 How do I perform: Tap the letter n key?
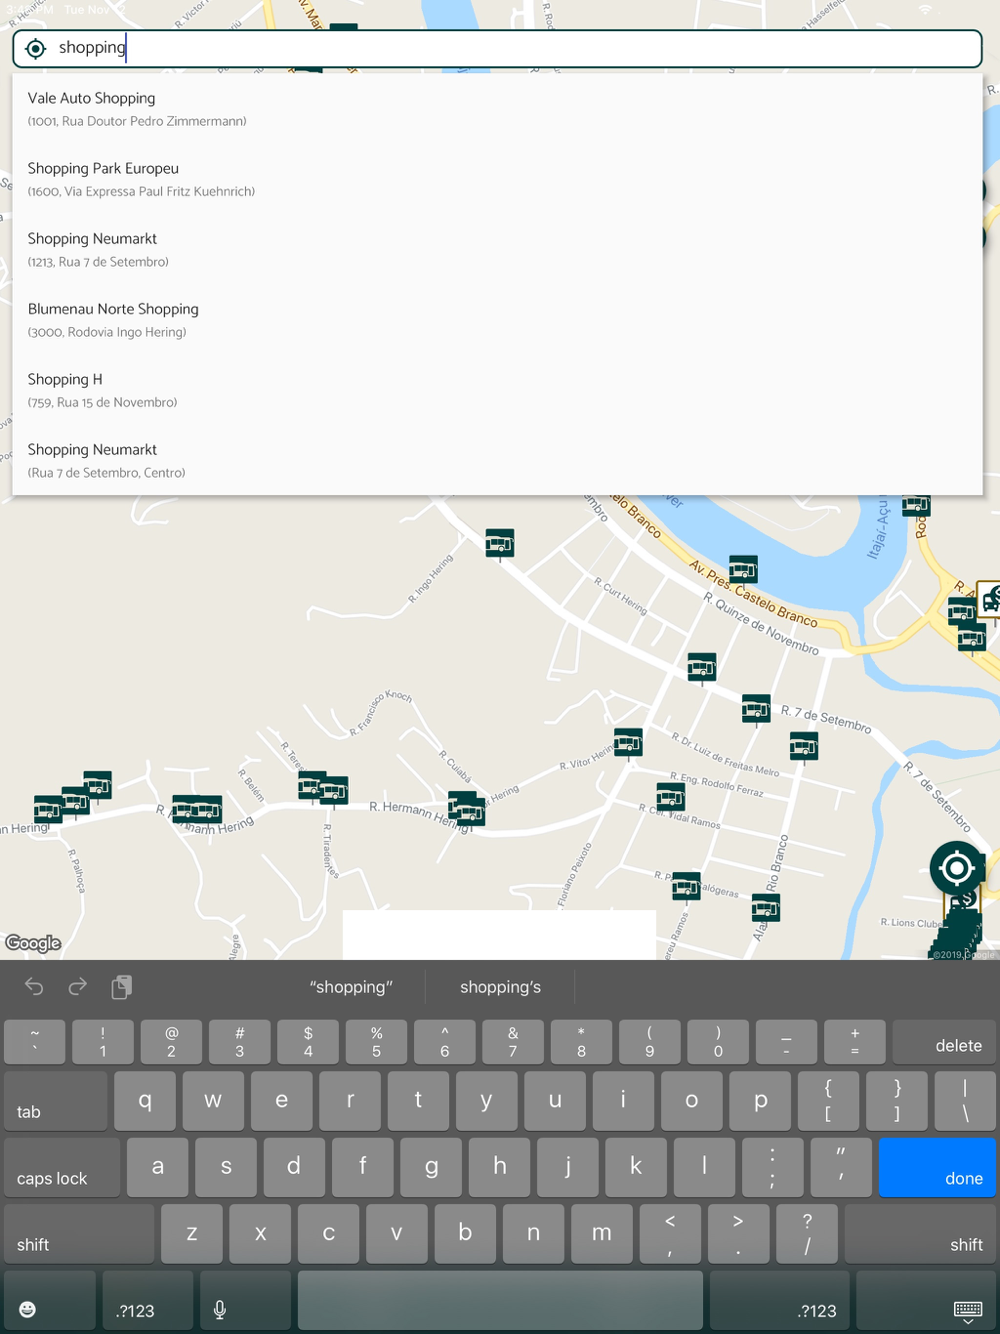pos(534,1234)
